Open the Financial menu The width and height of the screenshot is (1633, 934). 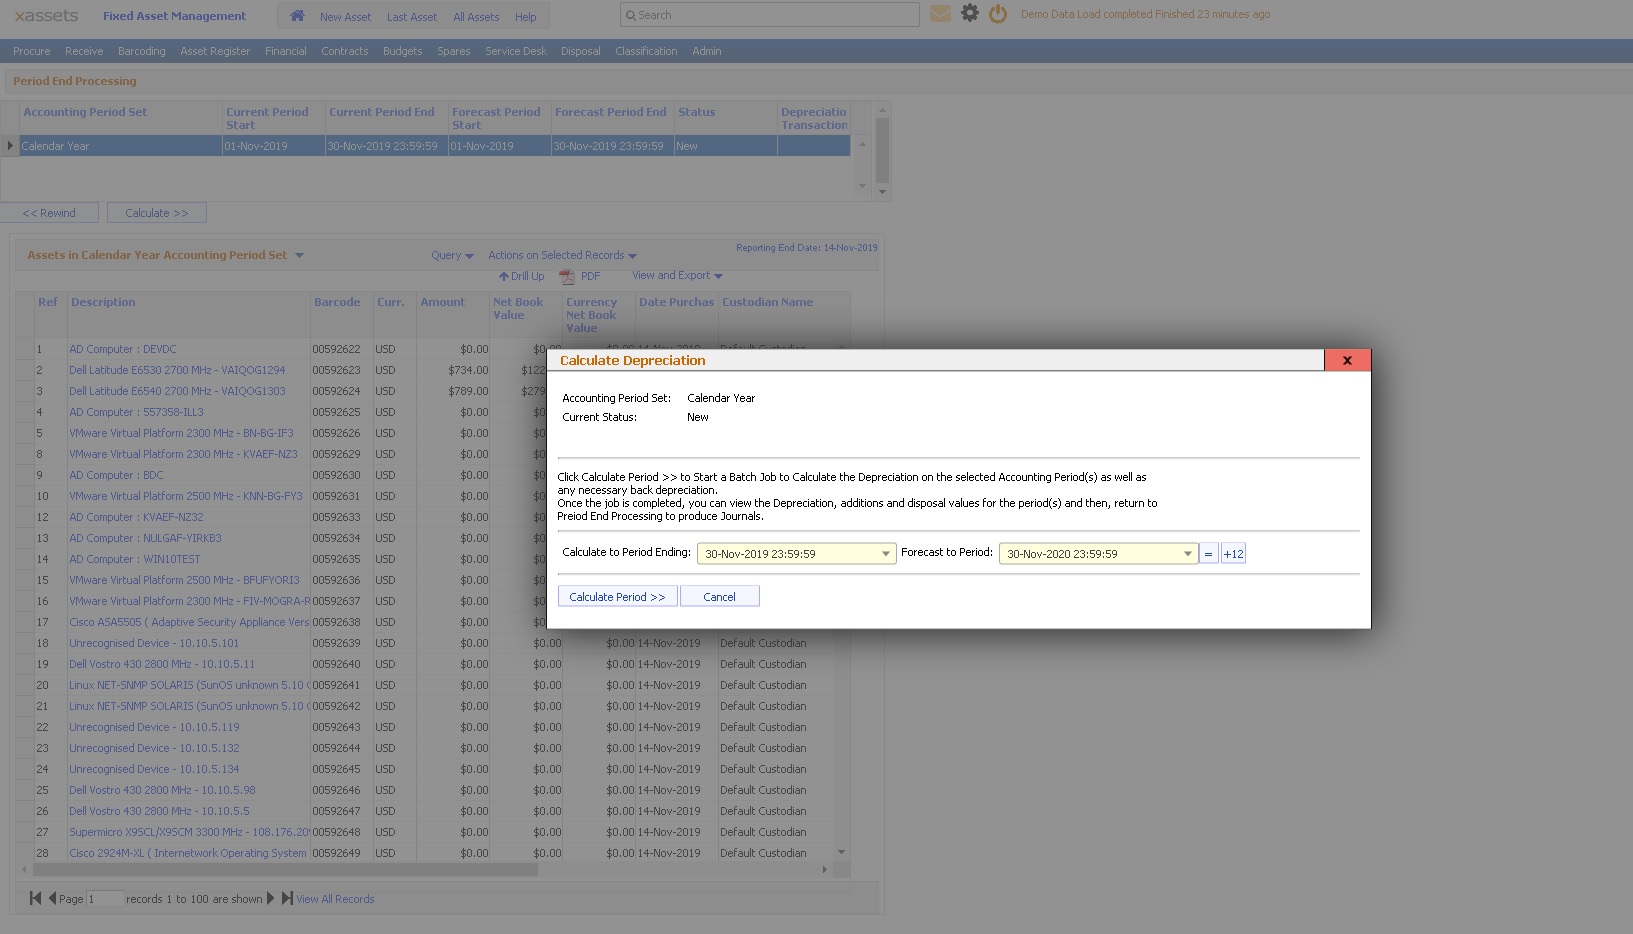click(x=285, y=51)
